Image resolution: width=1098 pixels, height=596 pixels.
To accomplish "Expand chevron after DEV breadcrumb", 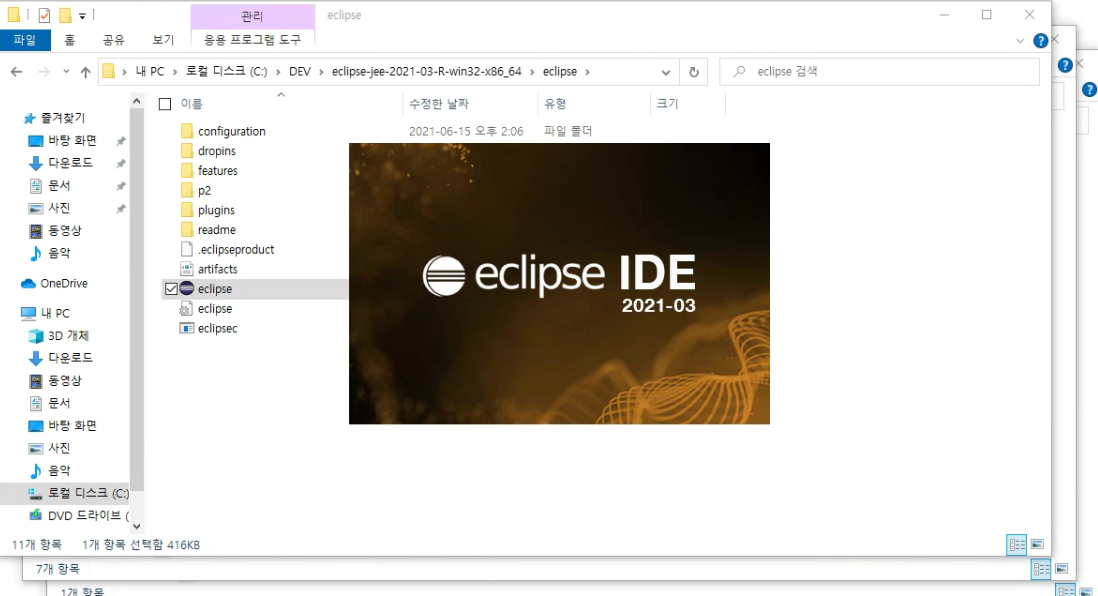I will click(321, 71).
